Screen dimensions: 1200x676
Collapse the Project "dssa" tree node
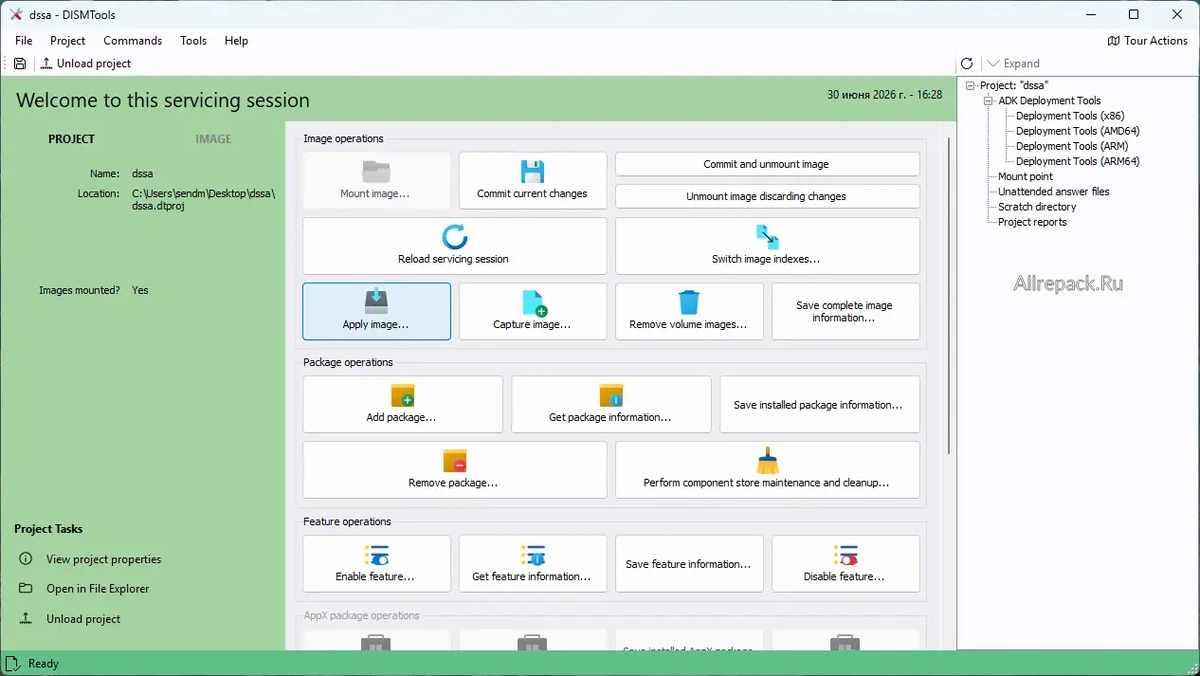[971, 86]
